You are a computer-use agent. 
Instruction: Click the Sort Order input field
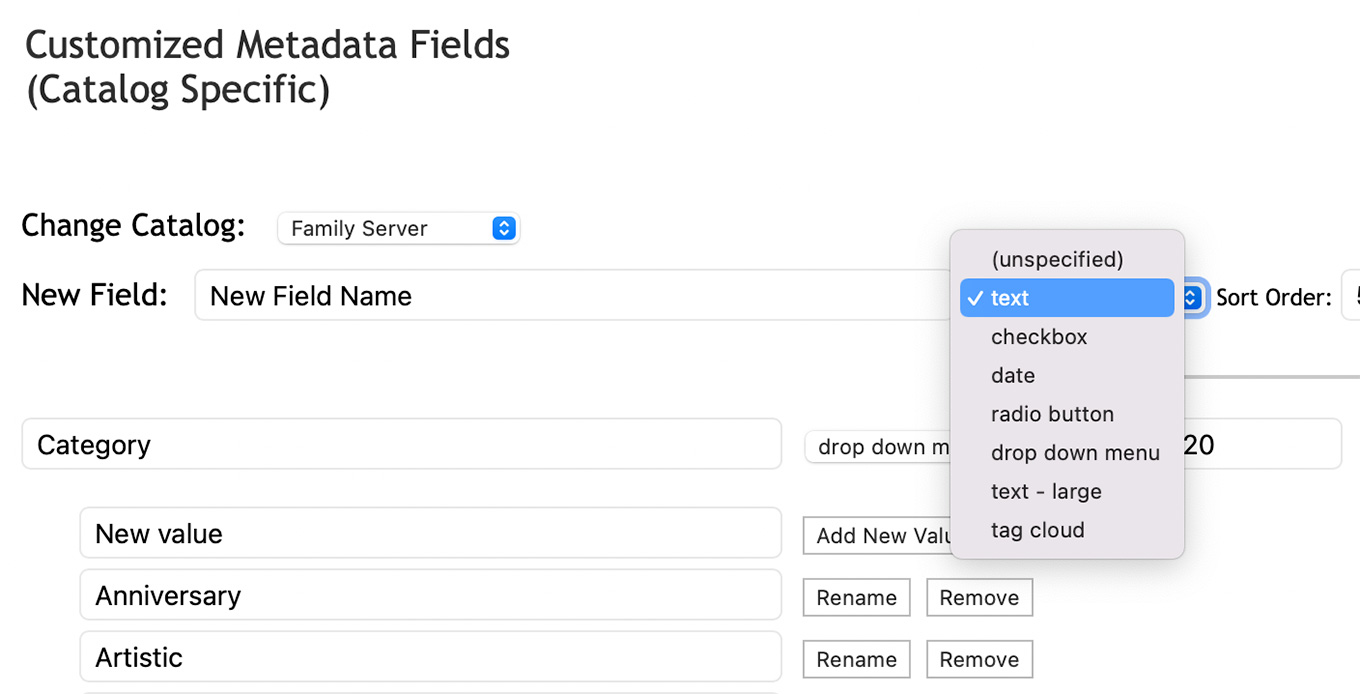tap(1351, 295)
